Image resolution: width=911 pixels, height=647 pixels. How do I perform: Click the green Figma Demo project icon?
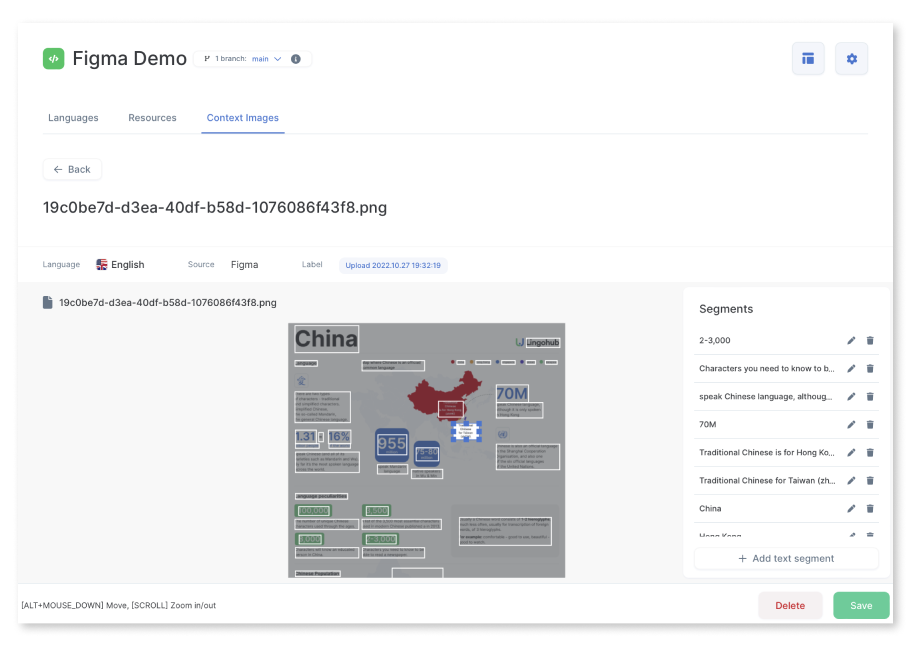pyautogui.click(x=53, y=59)
